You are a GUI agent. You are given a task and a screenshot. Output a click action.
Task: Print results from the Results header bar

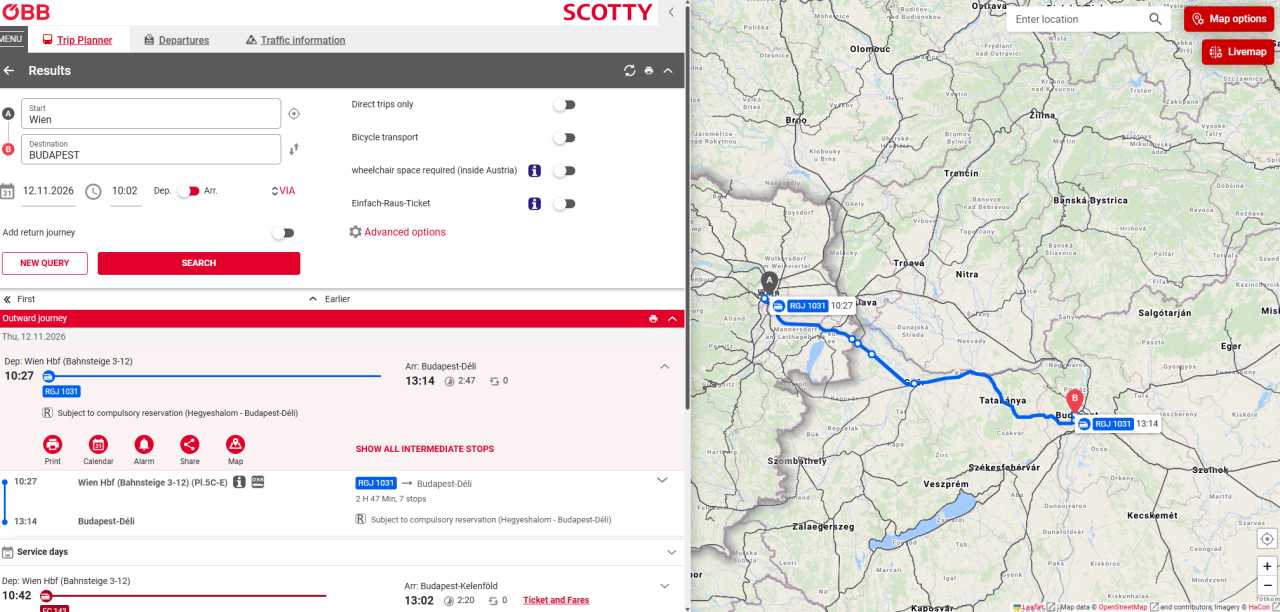coord(649,71)
